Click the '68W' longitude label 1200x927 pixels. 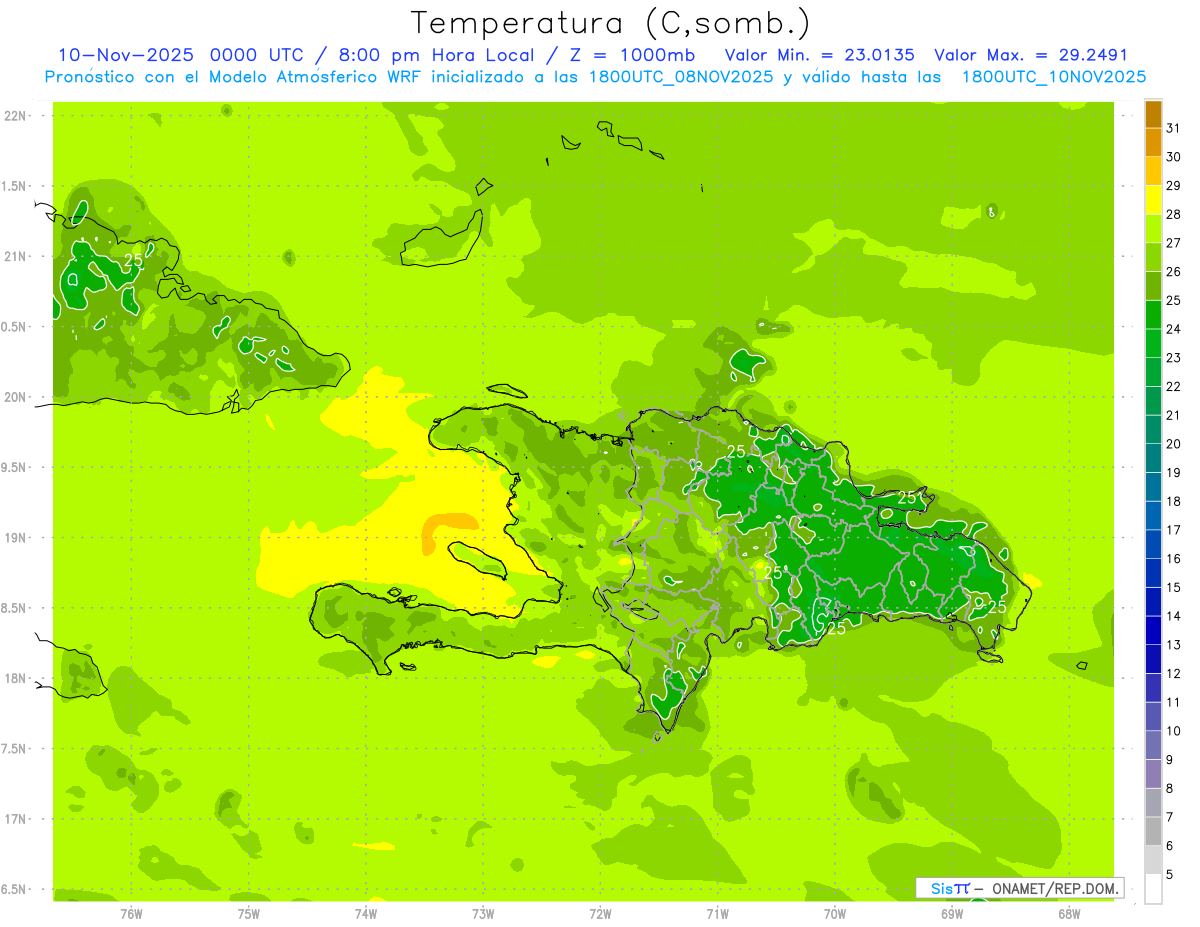pos(1069,913)
